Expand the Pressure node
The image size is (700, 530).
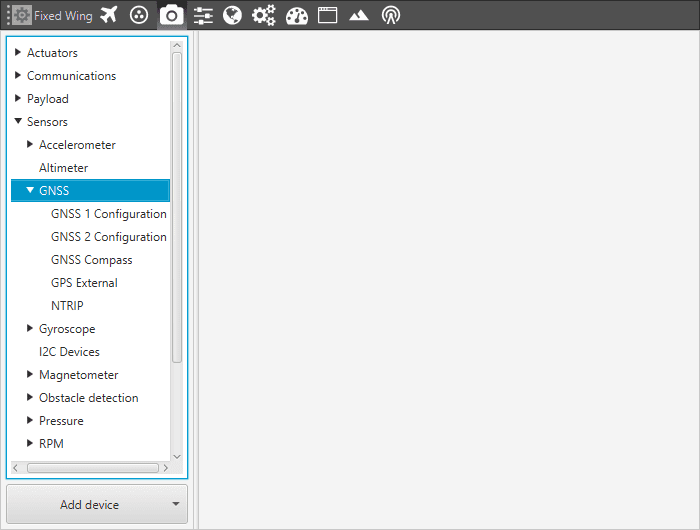[30, 420]
